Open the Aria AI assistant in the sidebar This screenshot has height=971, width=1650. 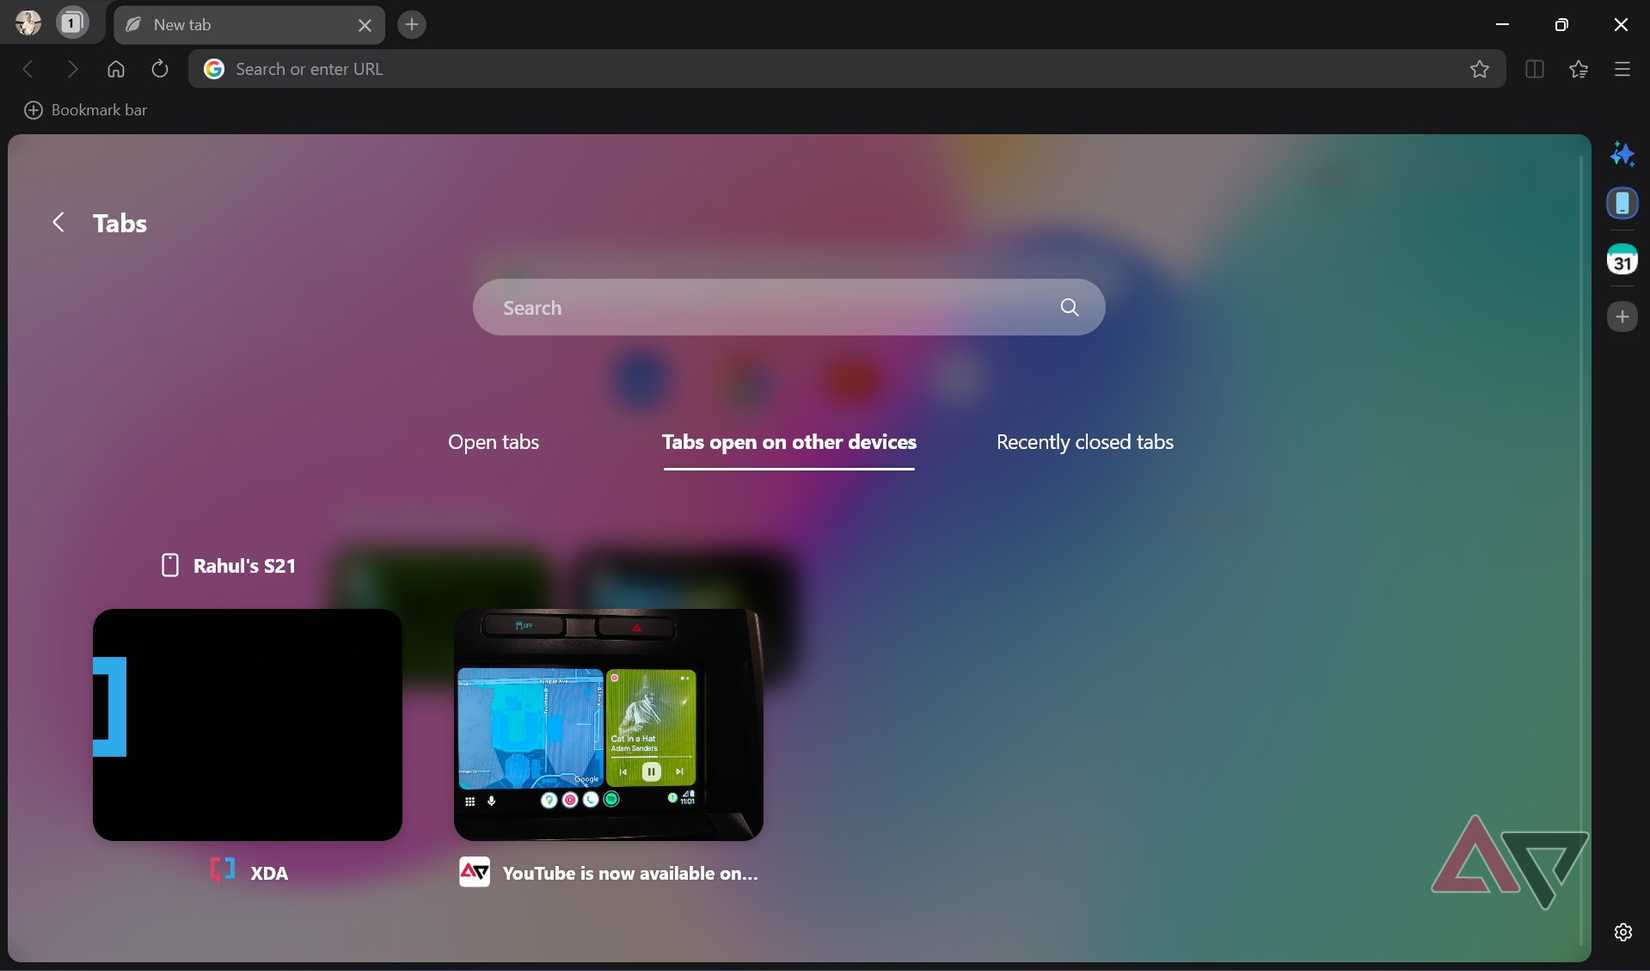(x=1622, y=154)
